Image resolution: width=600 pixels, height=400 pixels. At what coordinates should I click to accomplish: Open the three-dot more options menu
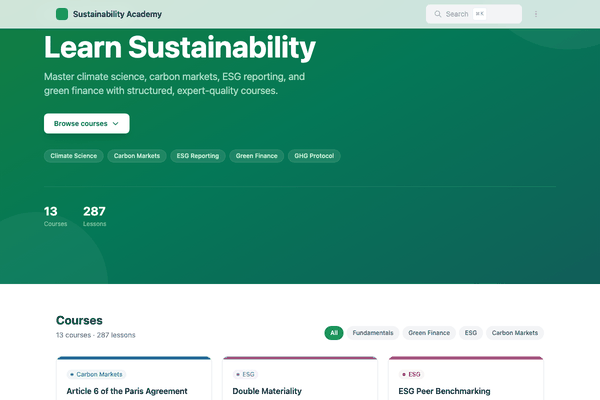pos(536,14)
